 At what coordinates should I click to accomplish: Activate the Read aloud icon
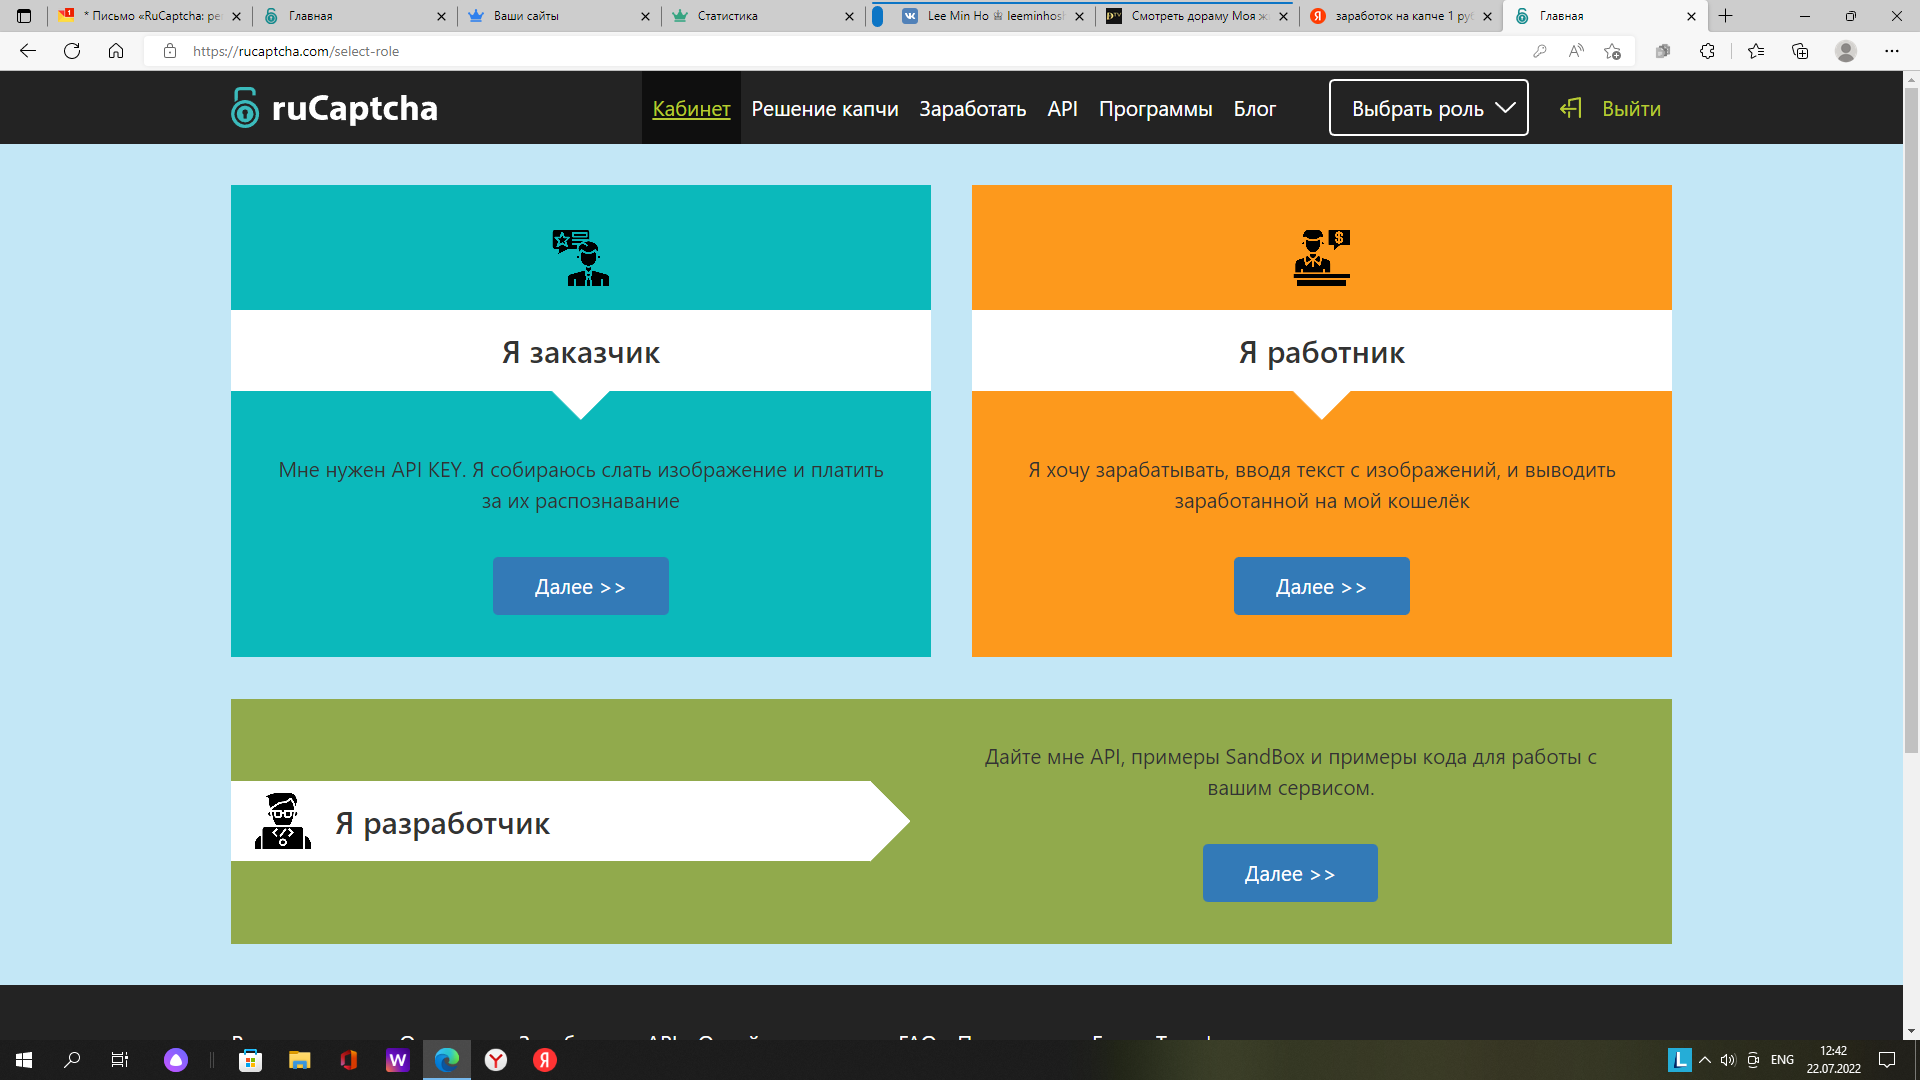pos(1576,51)
